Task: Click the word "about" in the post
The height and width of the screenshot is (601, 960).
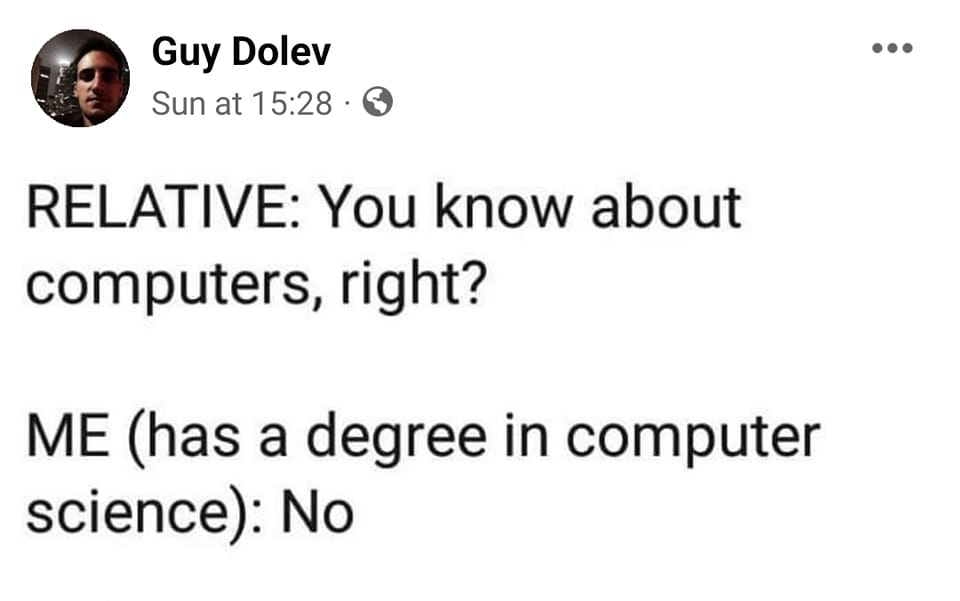Action: pos(666,207)
